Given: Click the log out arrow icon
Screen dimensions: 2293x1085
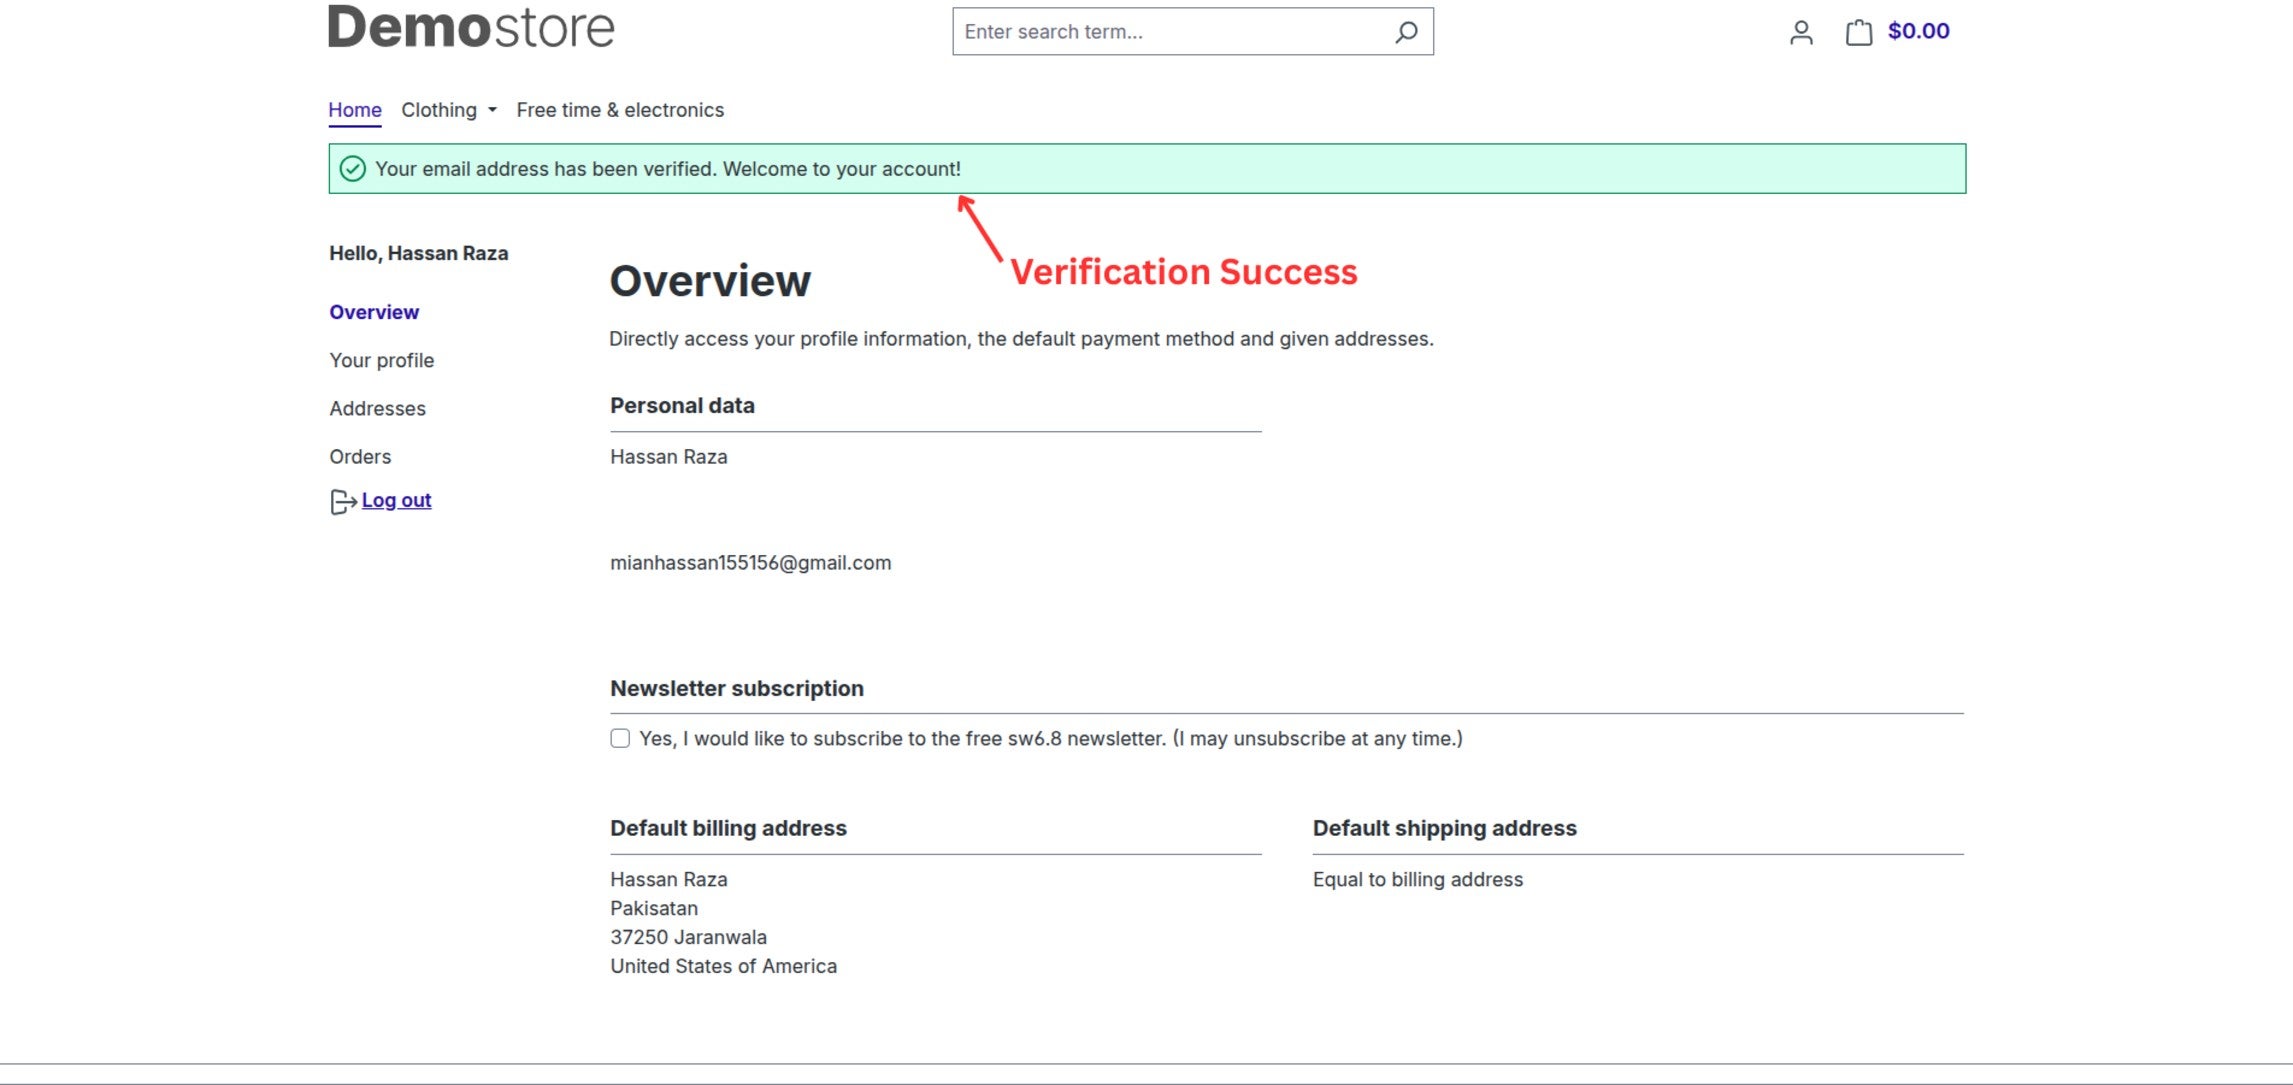Looking at the screenshot, I should click(343, 501).
